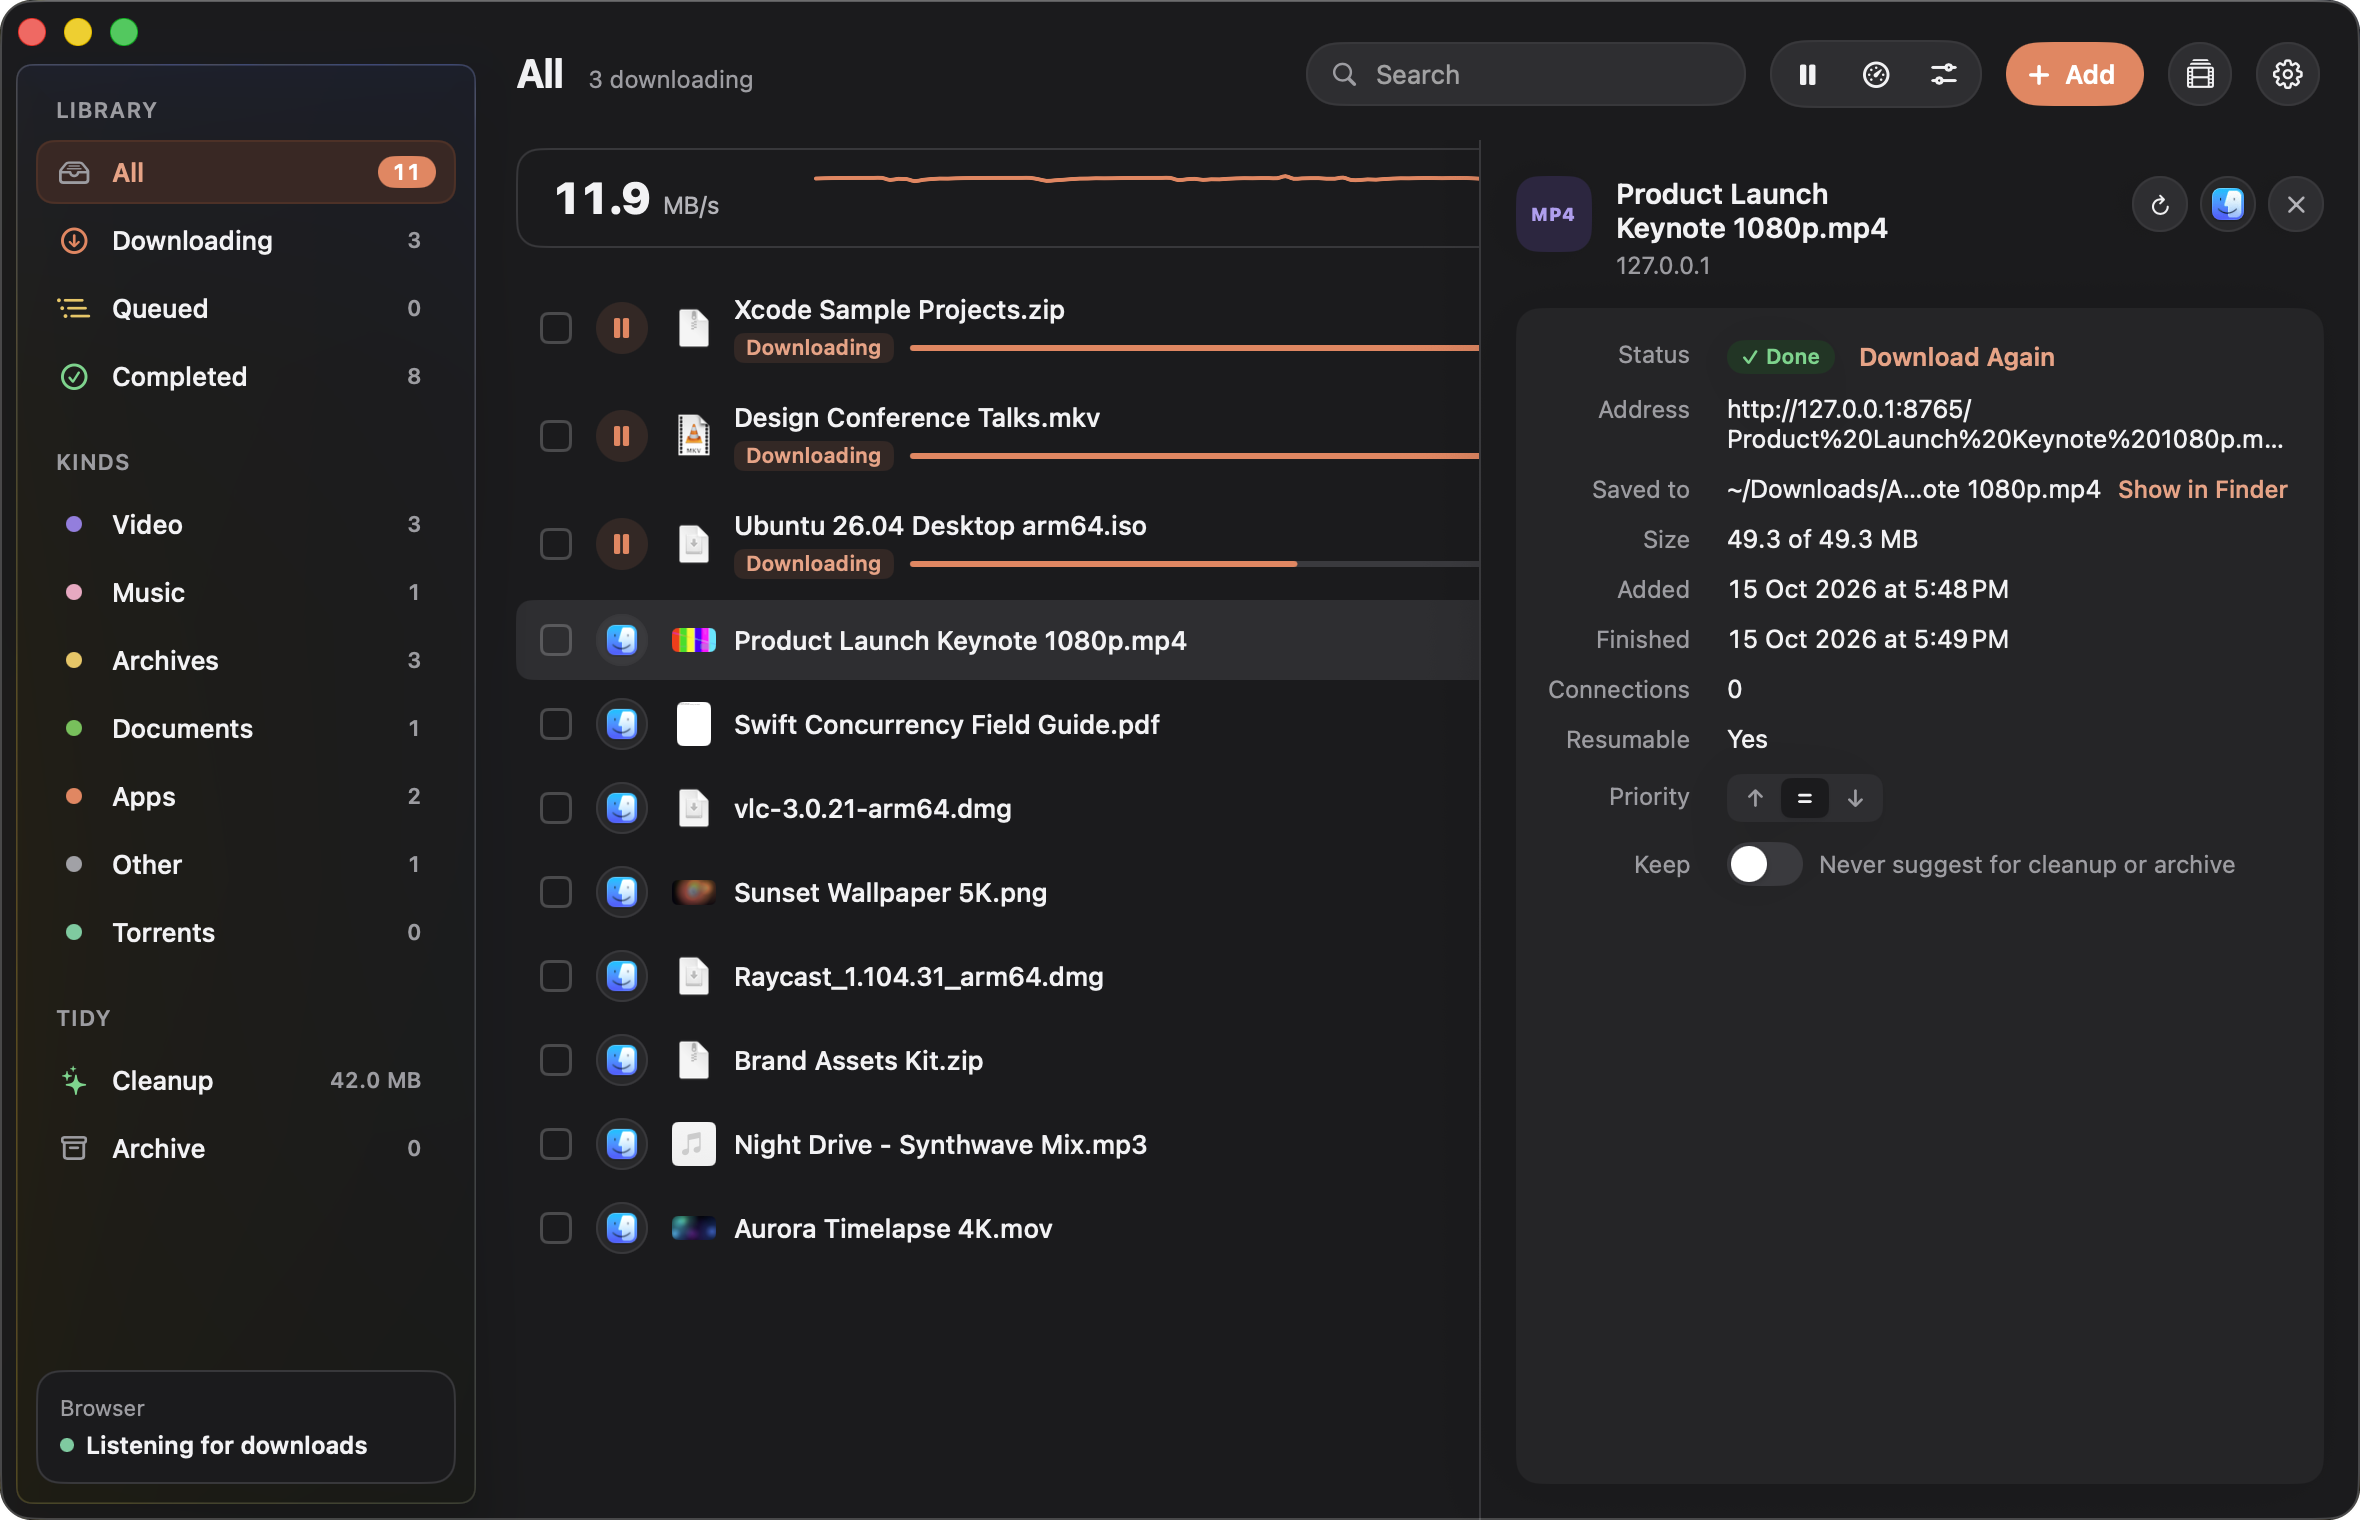Image resolution: width=2360 pixels, height=1520 pixels.
Task: Click the Download Again link
Action: [x=1956, y=357]
